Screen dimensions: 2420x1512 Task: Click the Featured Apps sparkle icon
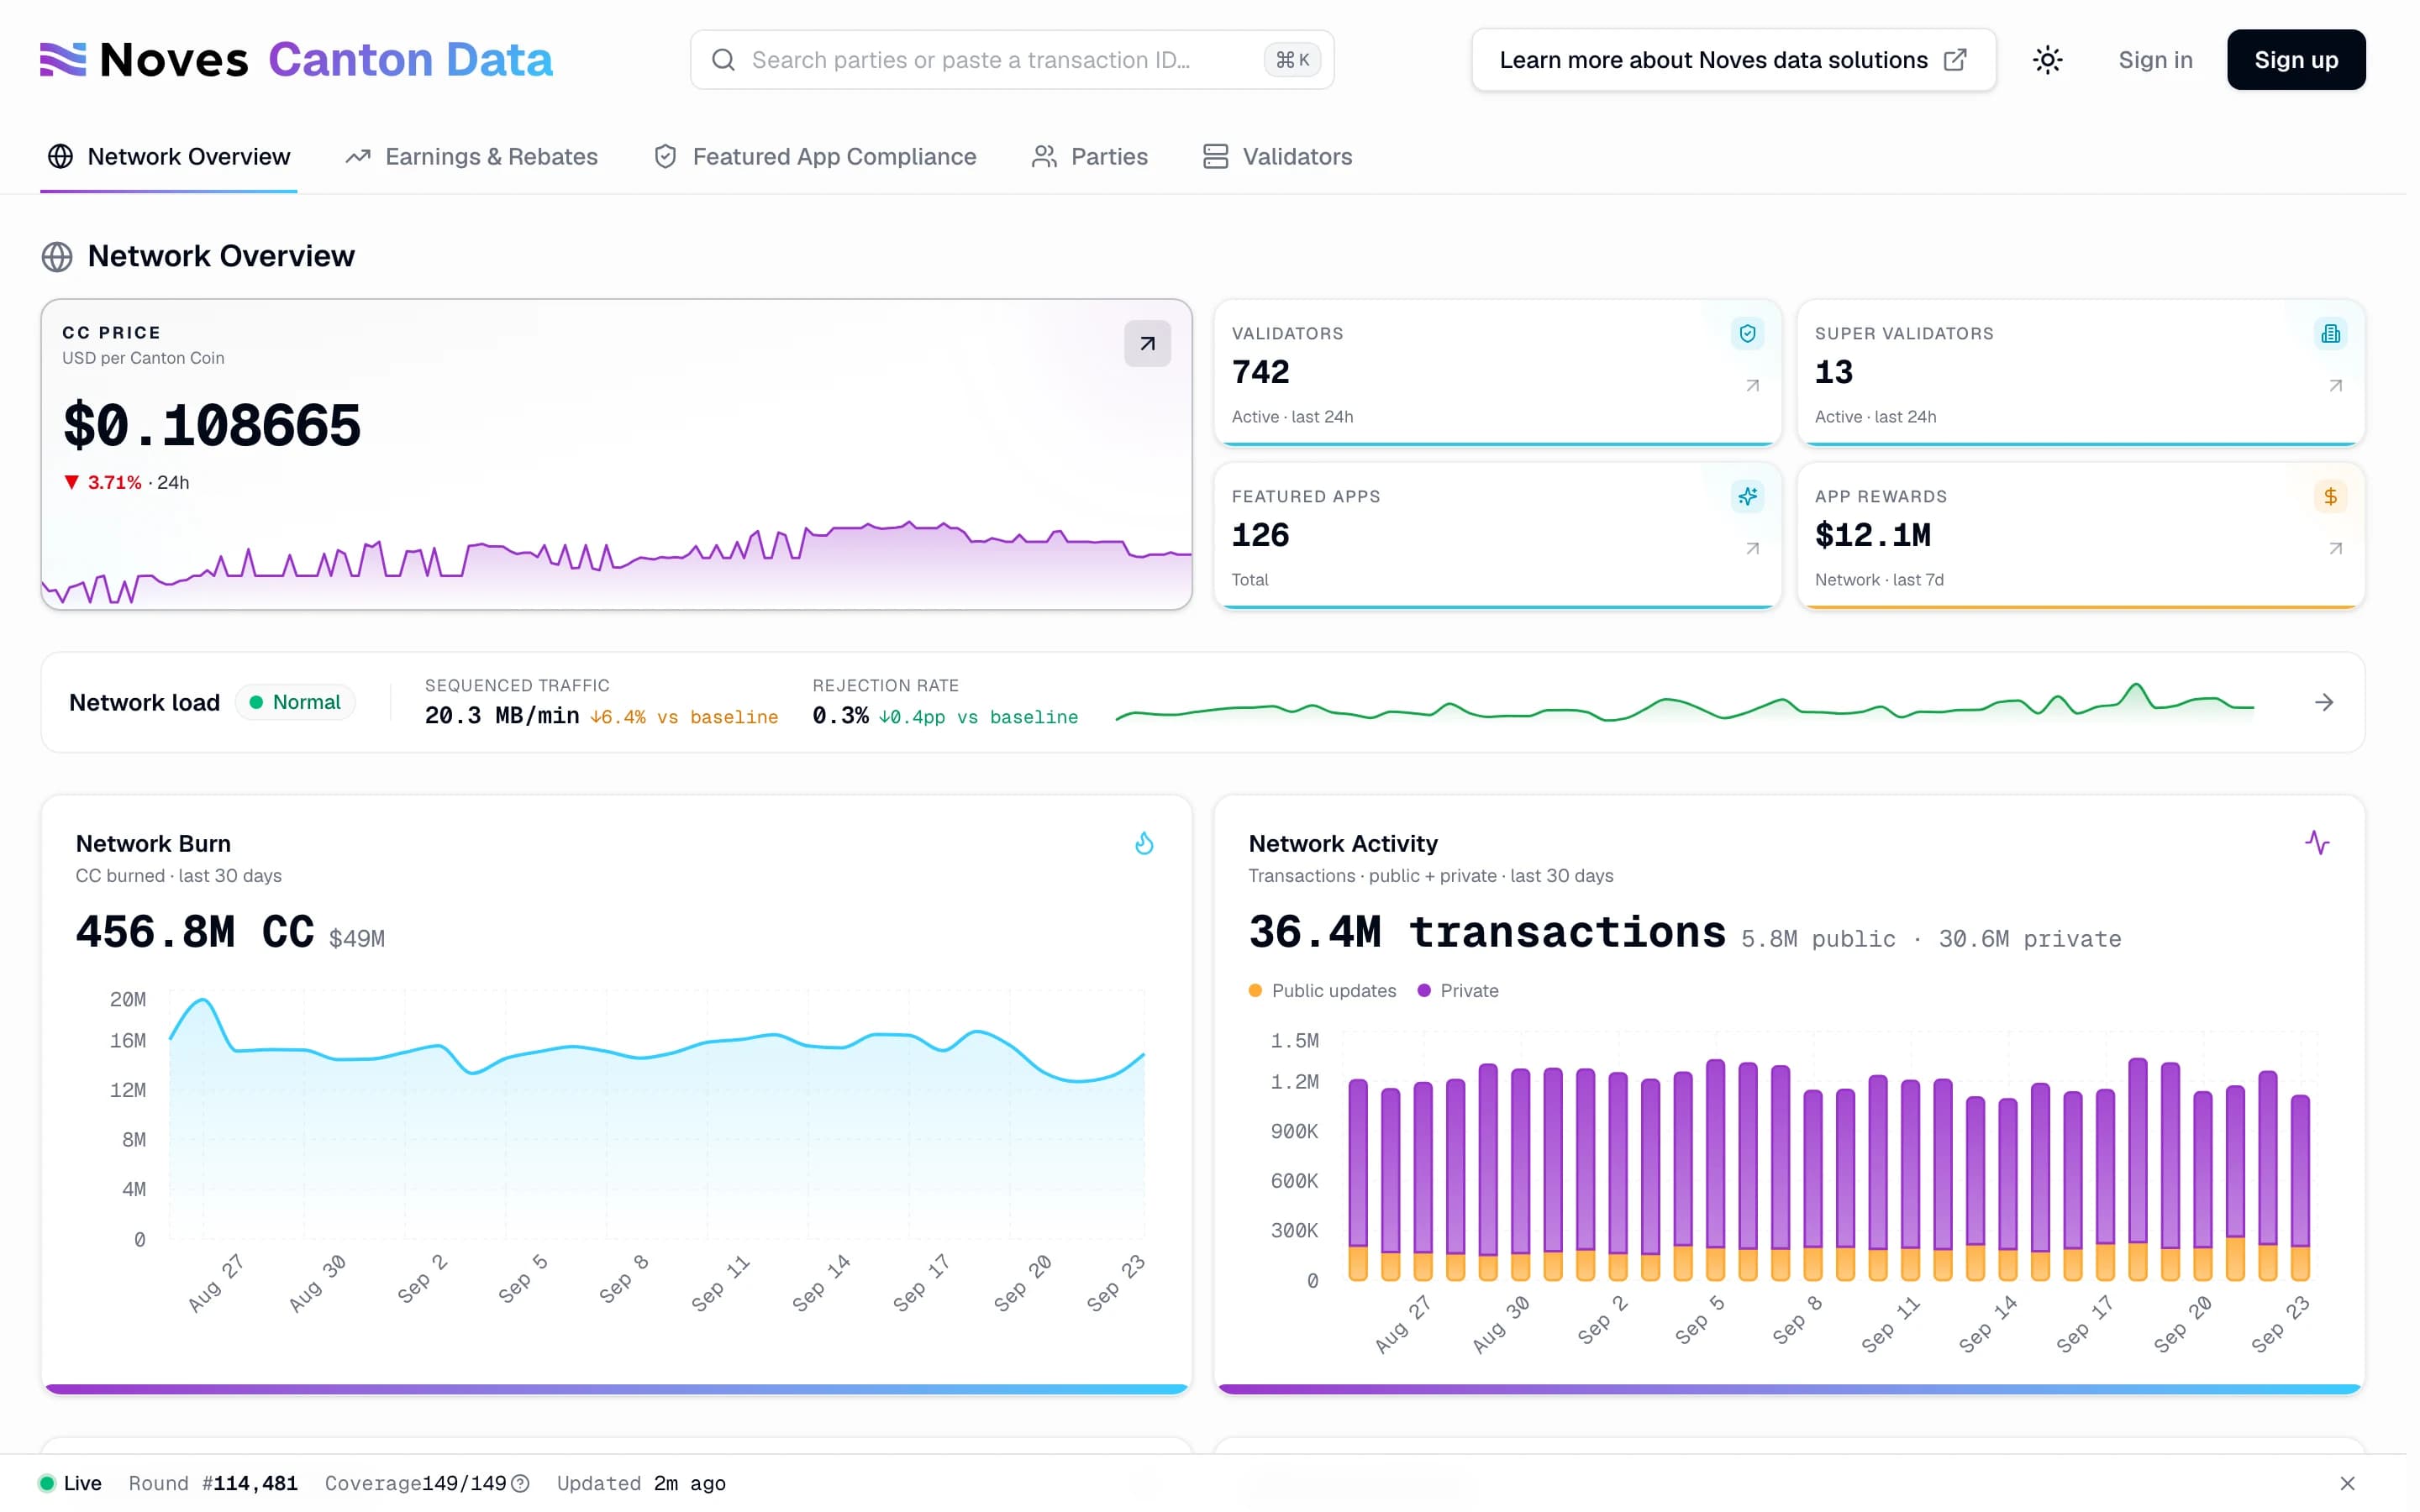(1747, 496)
